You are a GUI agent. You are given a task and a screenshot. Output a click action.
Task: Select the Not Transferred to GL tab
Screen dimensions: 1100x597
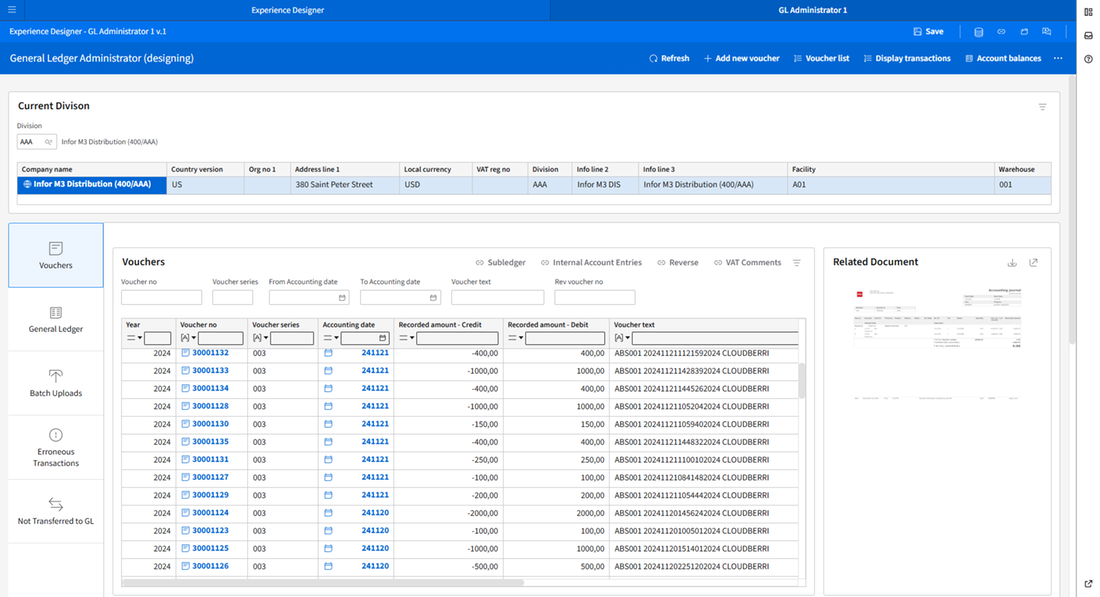point(56,511)
